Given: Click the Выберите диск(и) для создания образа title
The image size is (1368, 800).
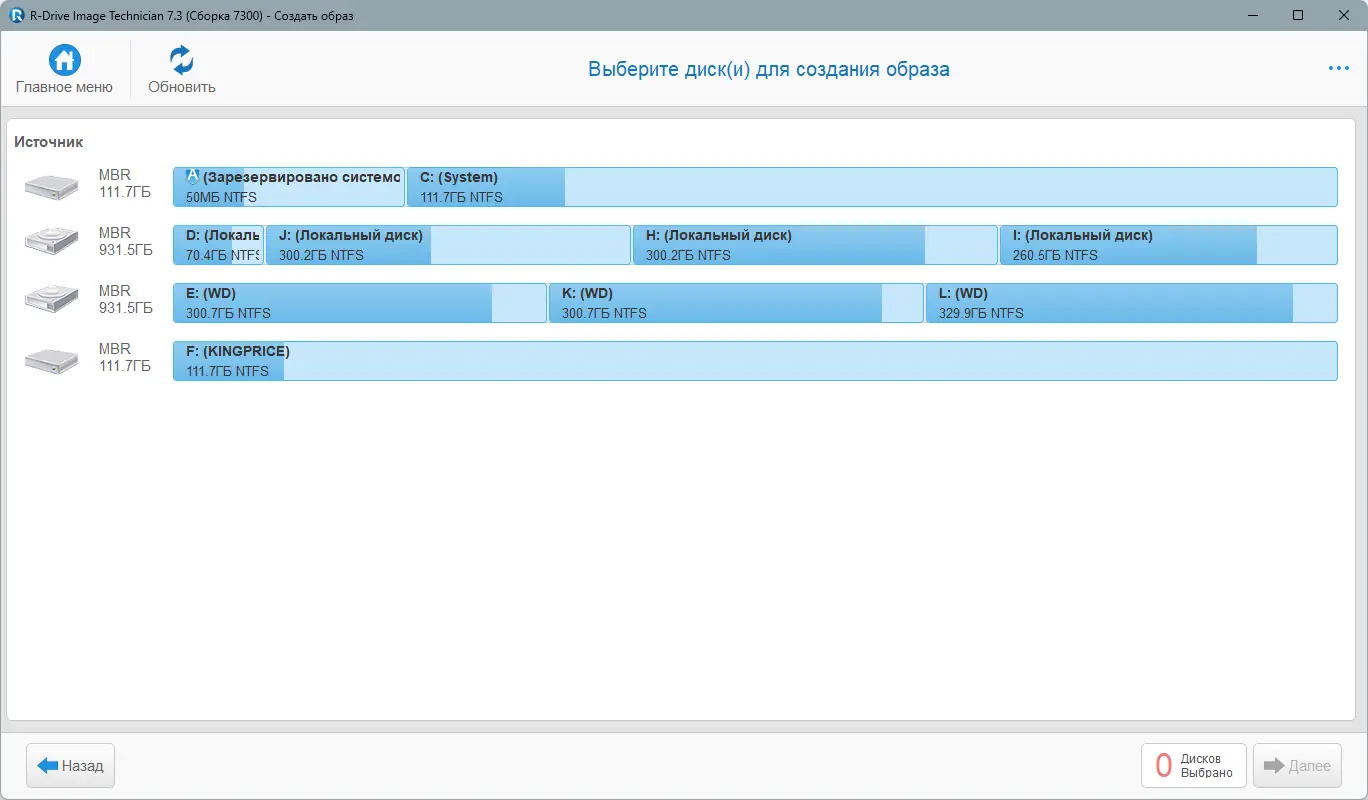Looking at the screenshot, I should pyautogui.click(x=769, y=69).
